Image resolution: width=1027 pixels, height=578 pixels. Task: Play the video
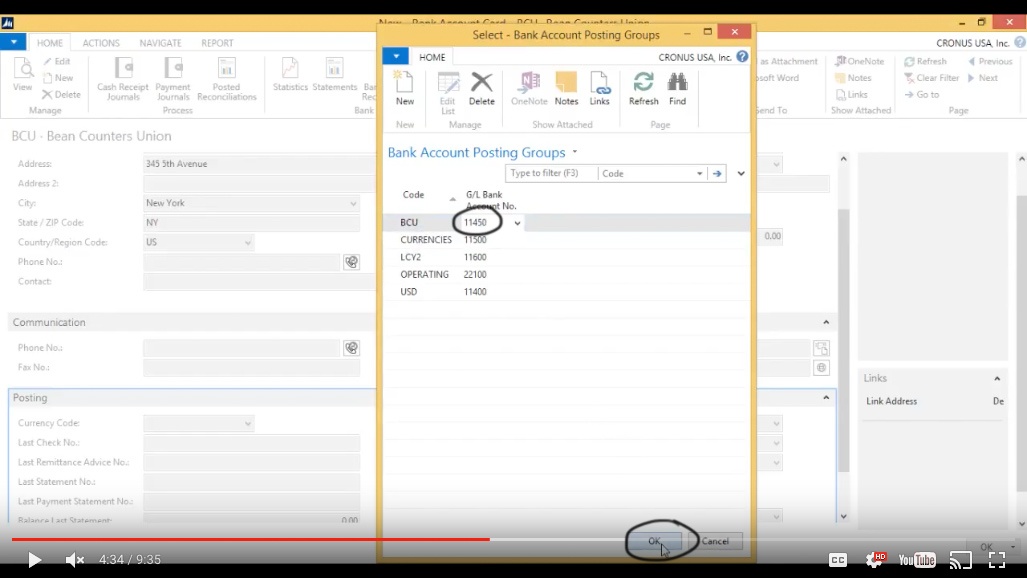coord(34,560)
